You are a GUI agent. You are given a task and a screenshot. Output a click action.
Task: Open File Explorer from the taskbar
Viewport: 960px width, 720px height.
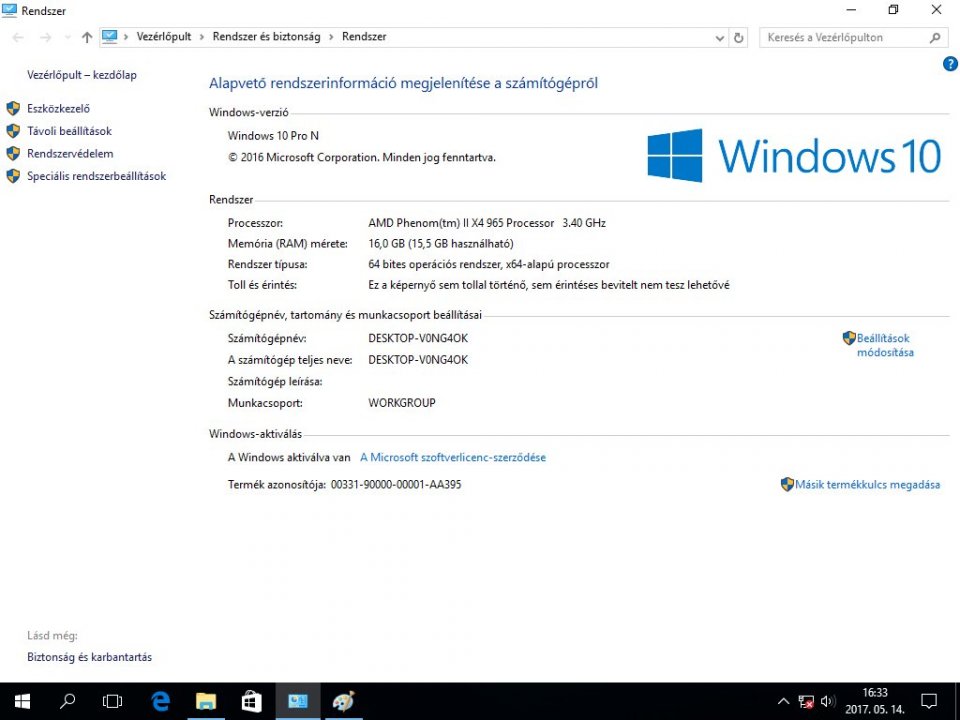(x=206, y=702)
